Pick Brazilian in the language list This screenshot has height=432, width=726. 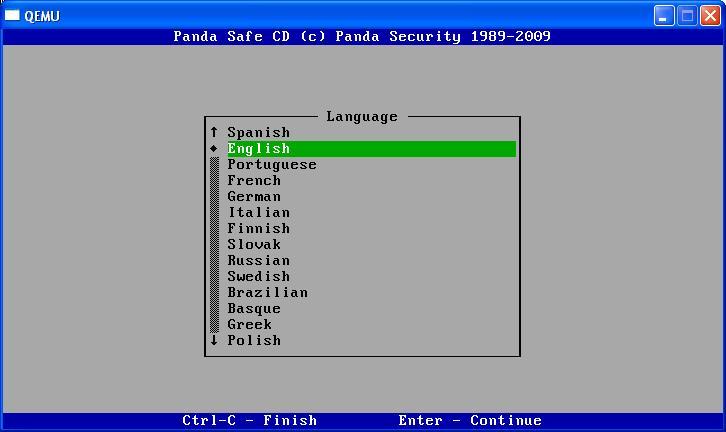pos(267,293)
